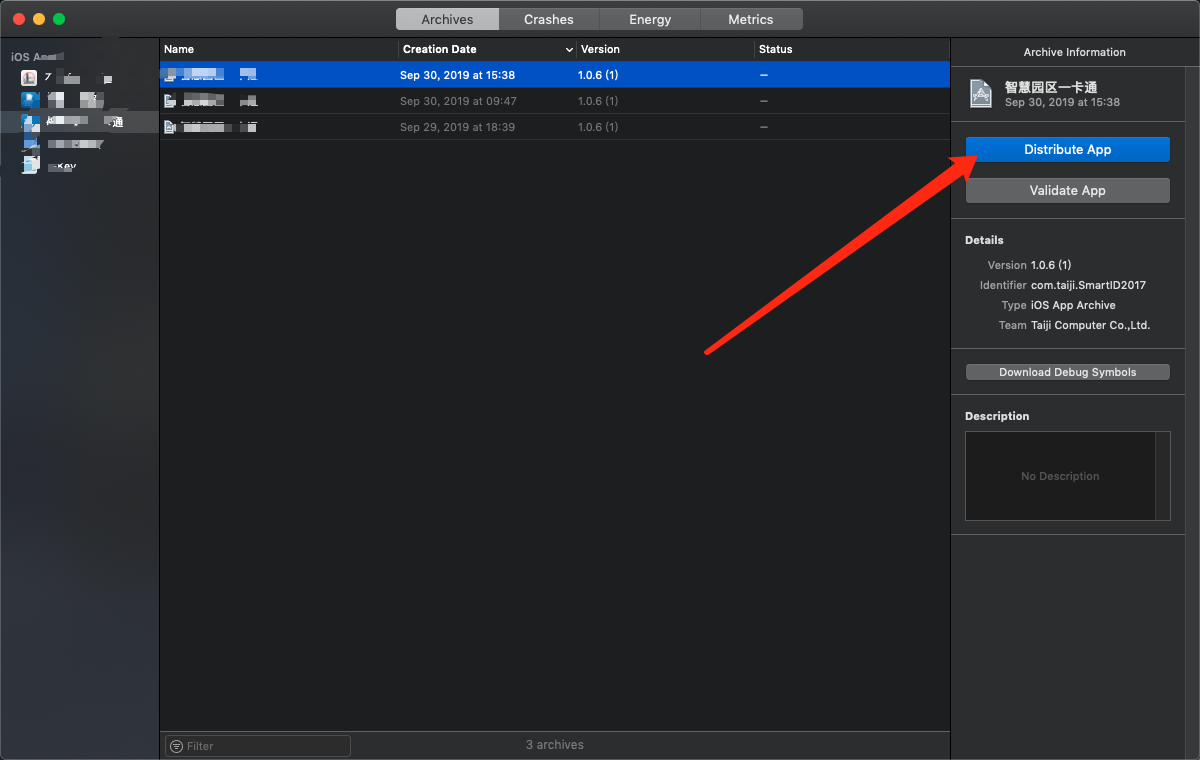This screenshot has height=760, width=1200.
Task: Download Debug Symbols for the archive
Action: click(x=1067, y=372)
